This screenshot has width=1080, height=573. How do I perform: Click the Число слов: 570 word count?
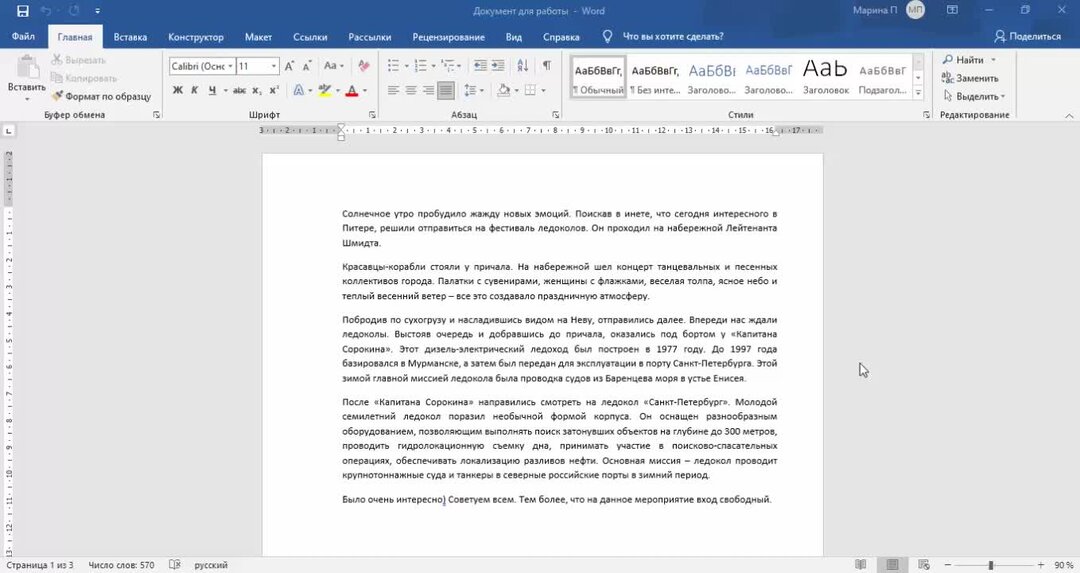pos(121,565)
